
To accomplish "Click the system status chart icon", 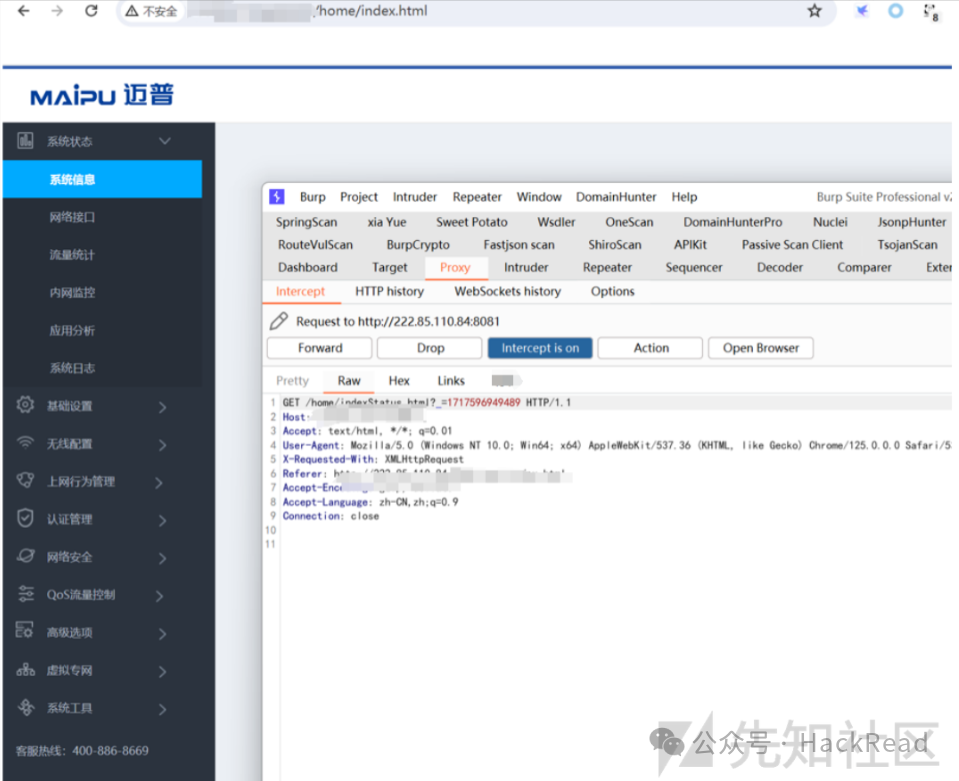I will tap(25, 141).
